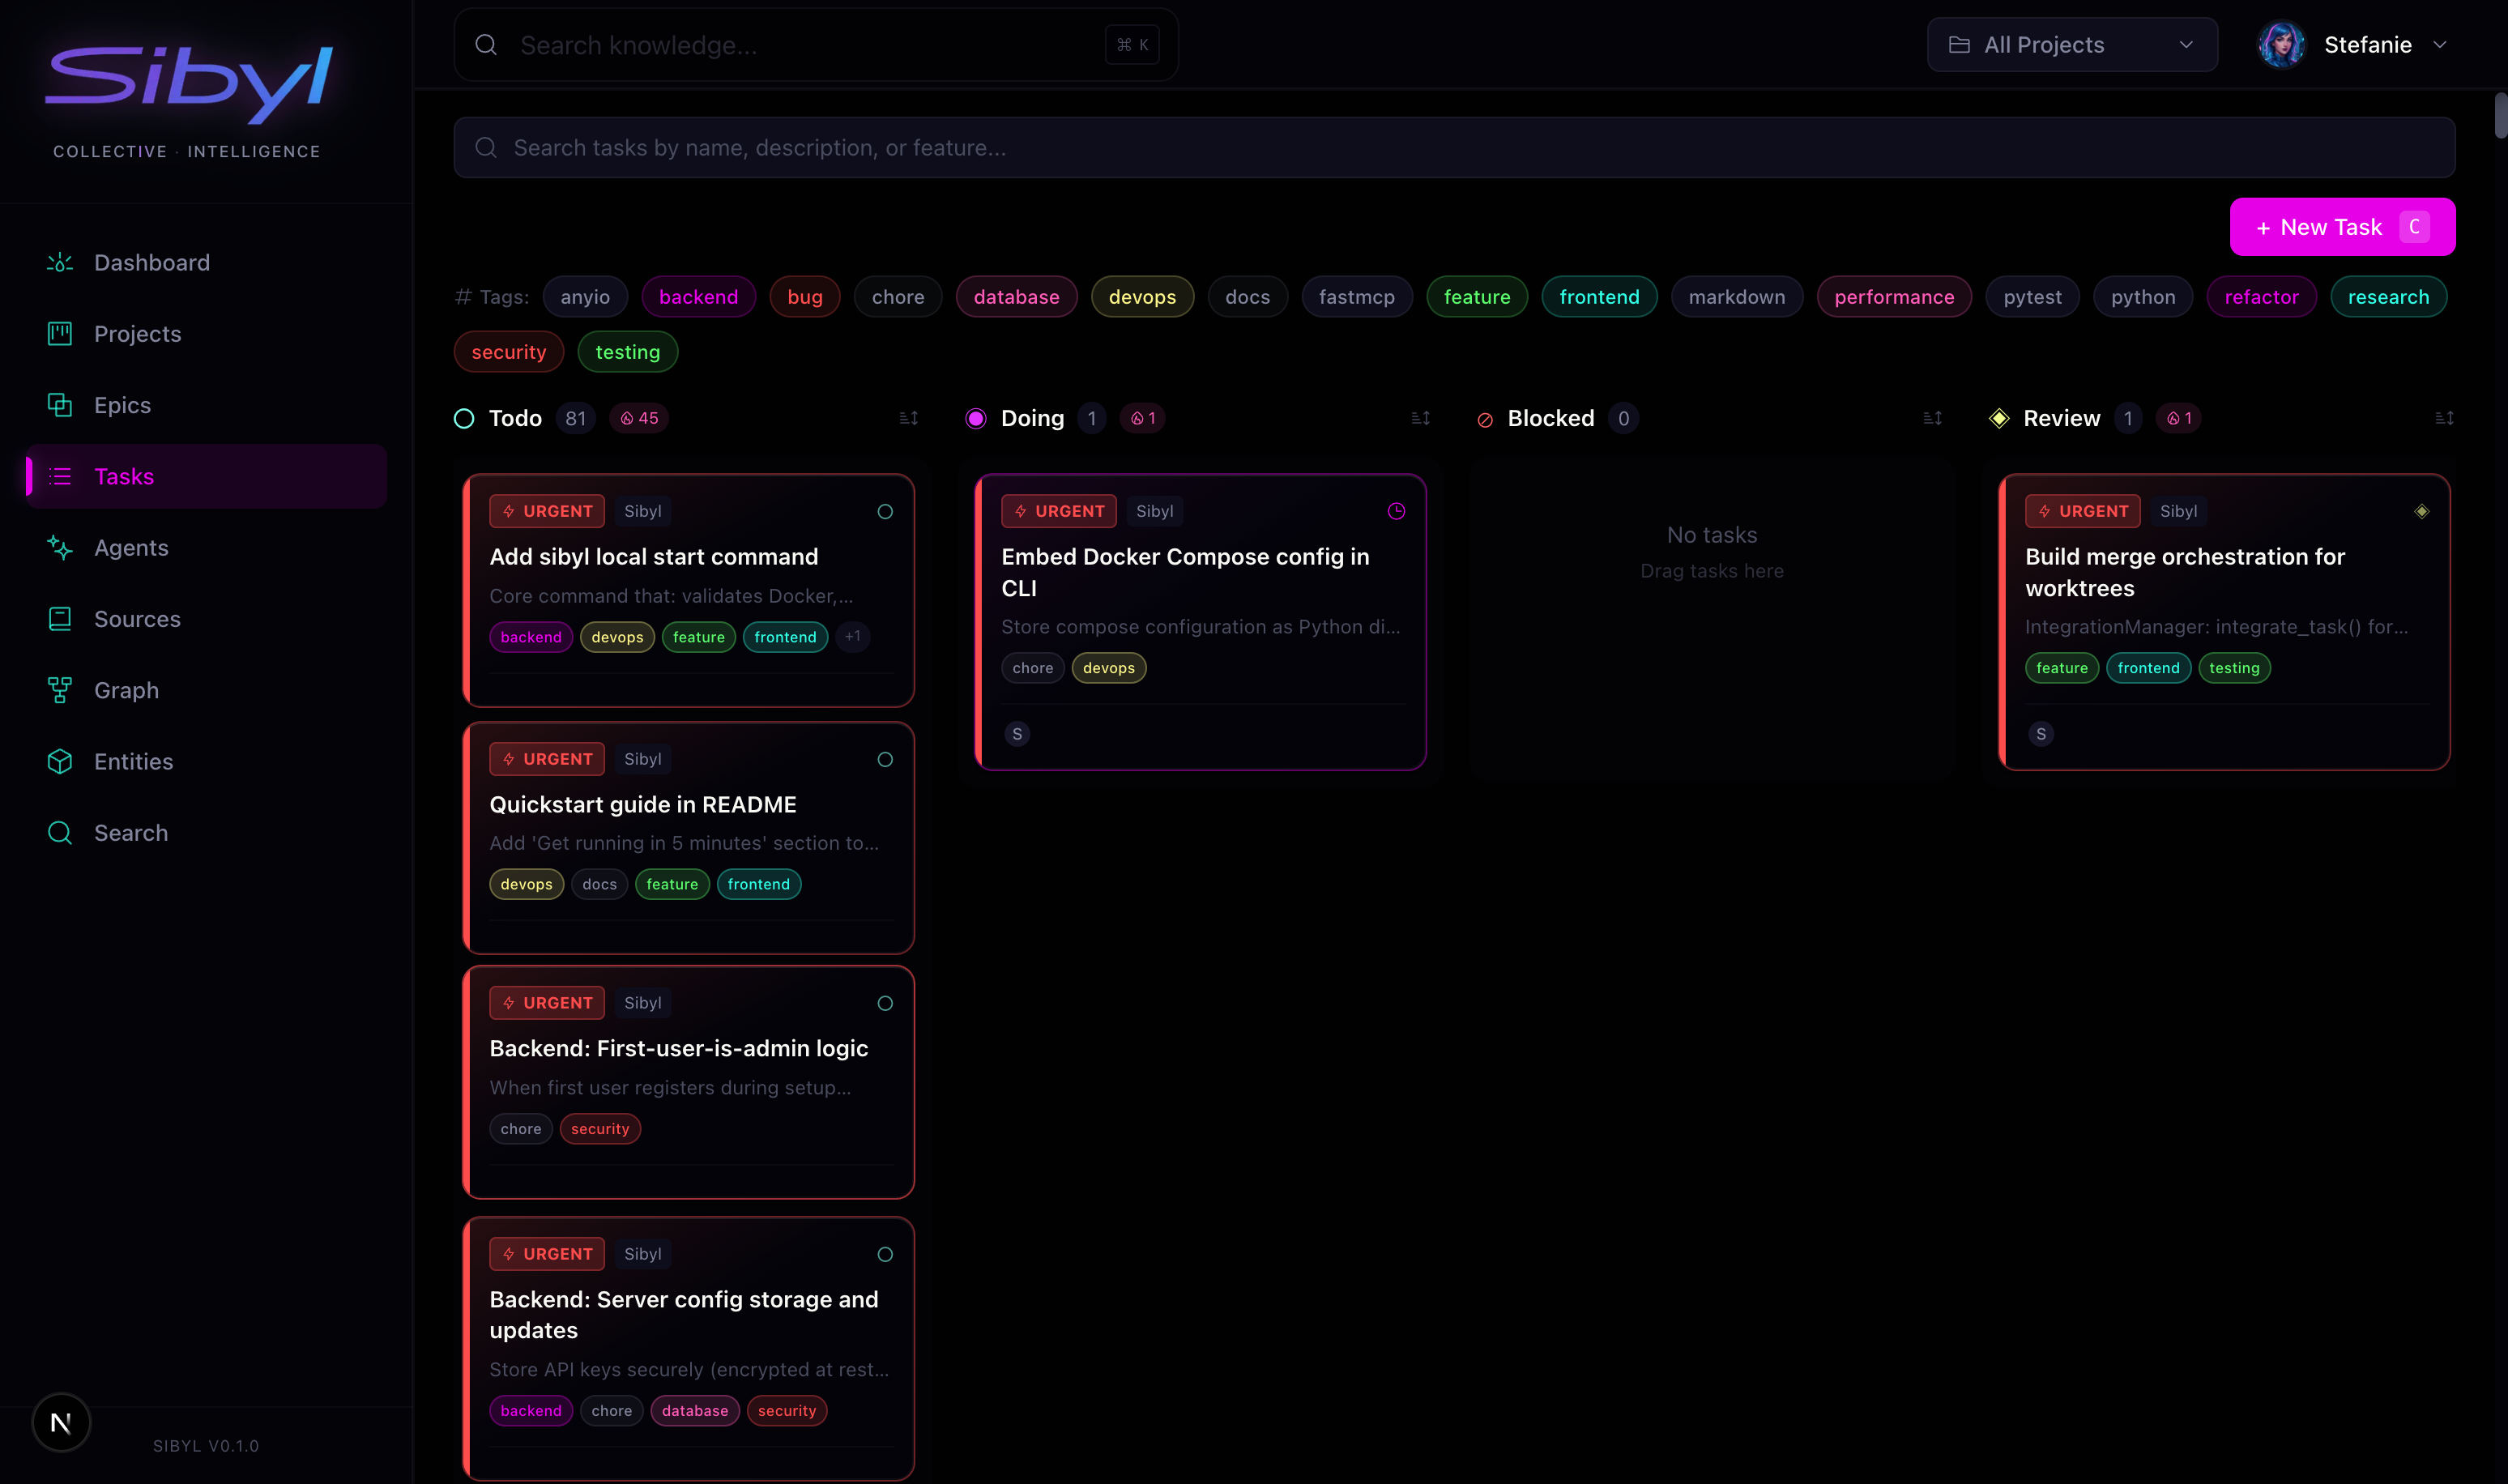This screenshot has height=1484, width=2508.
Task: Open Quickstart guide in README task
Action: [x=643, y=805]
